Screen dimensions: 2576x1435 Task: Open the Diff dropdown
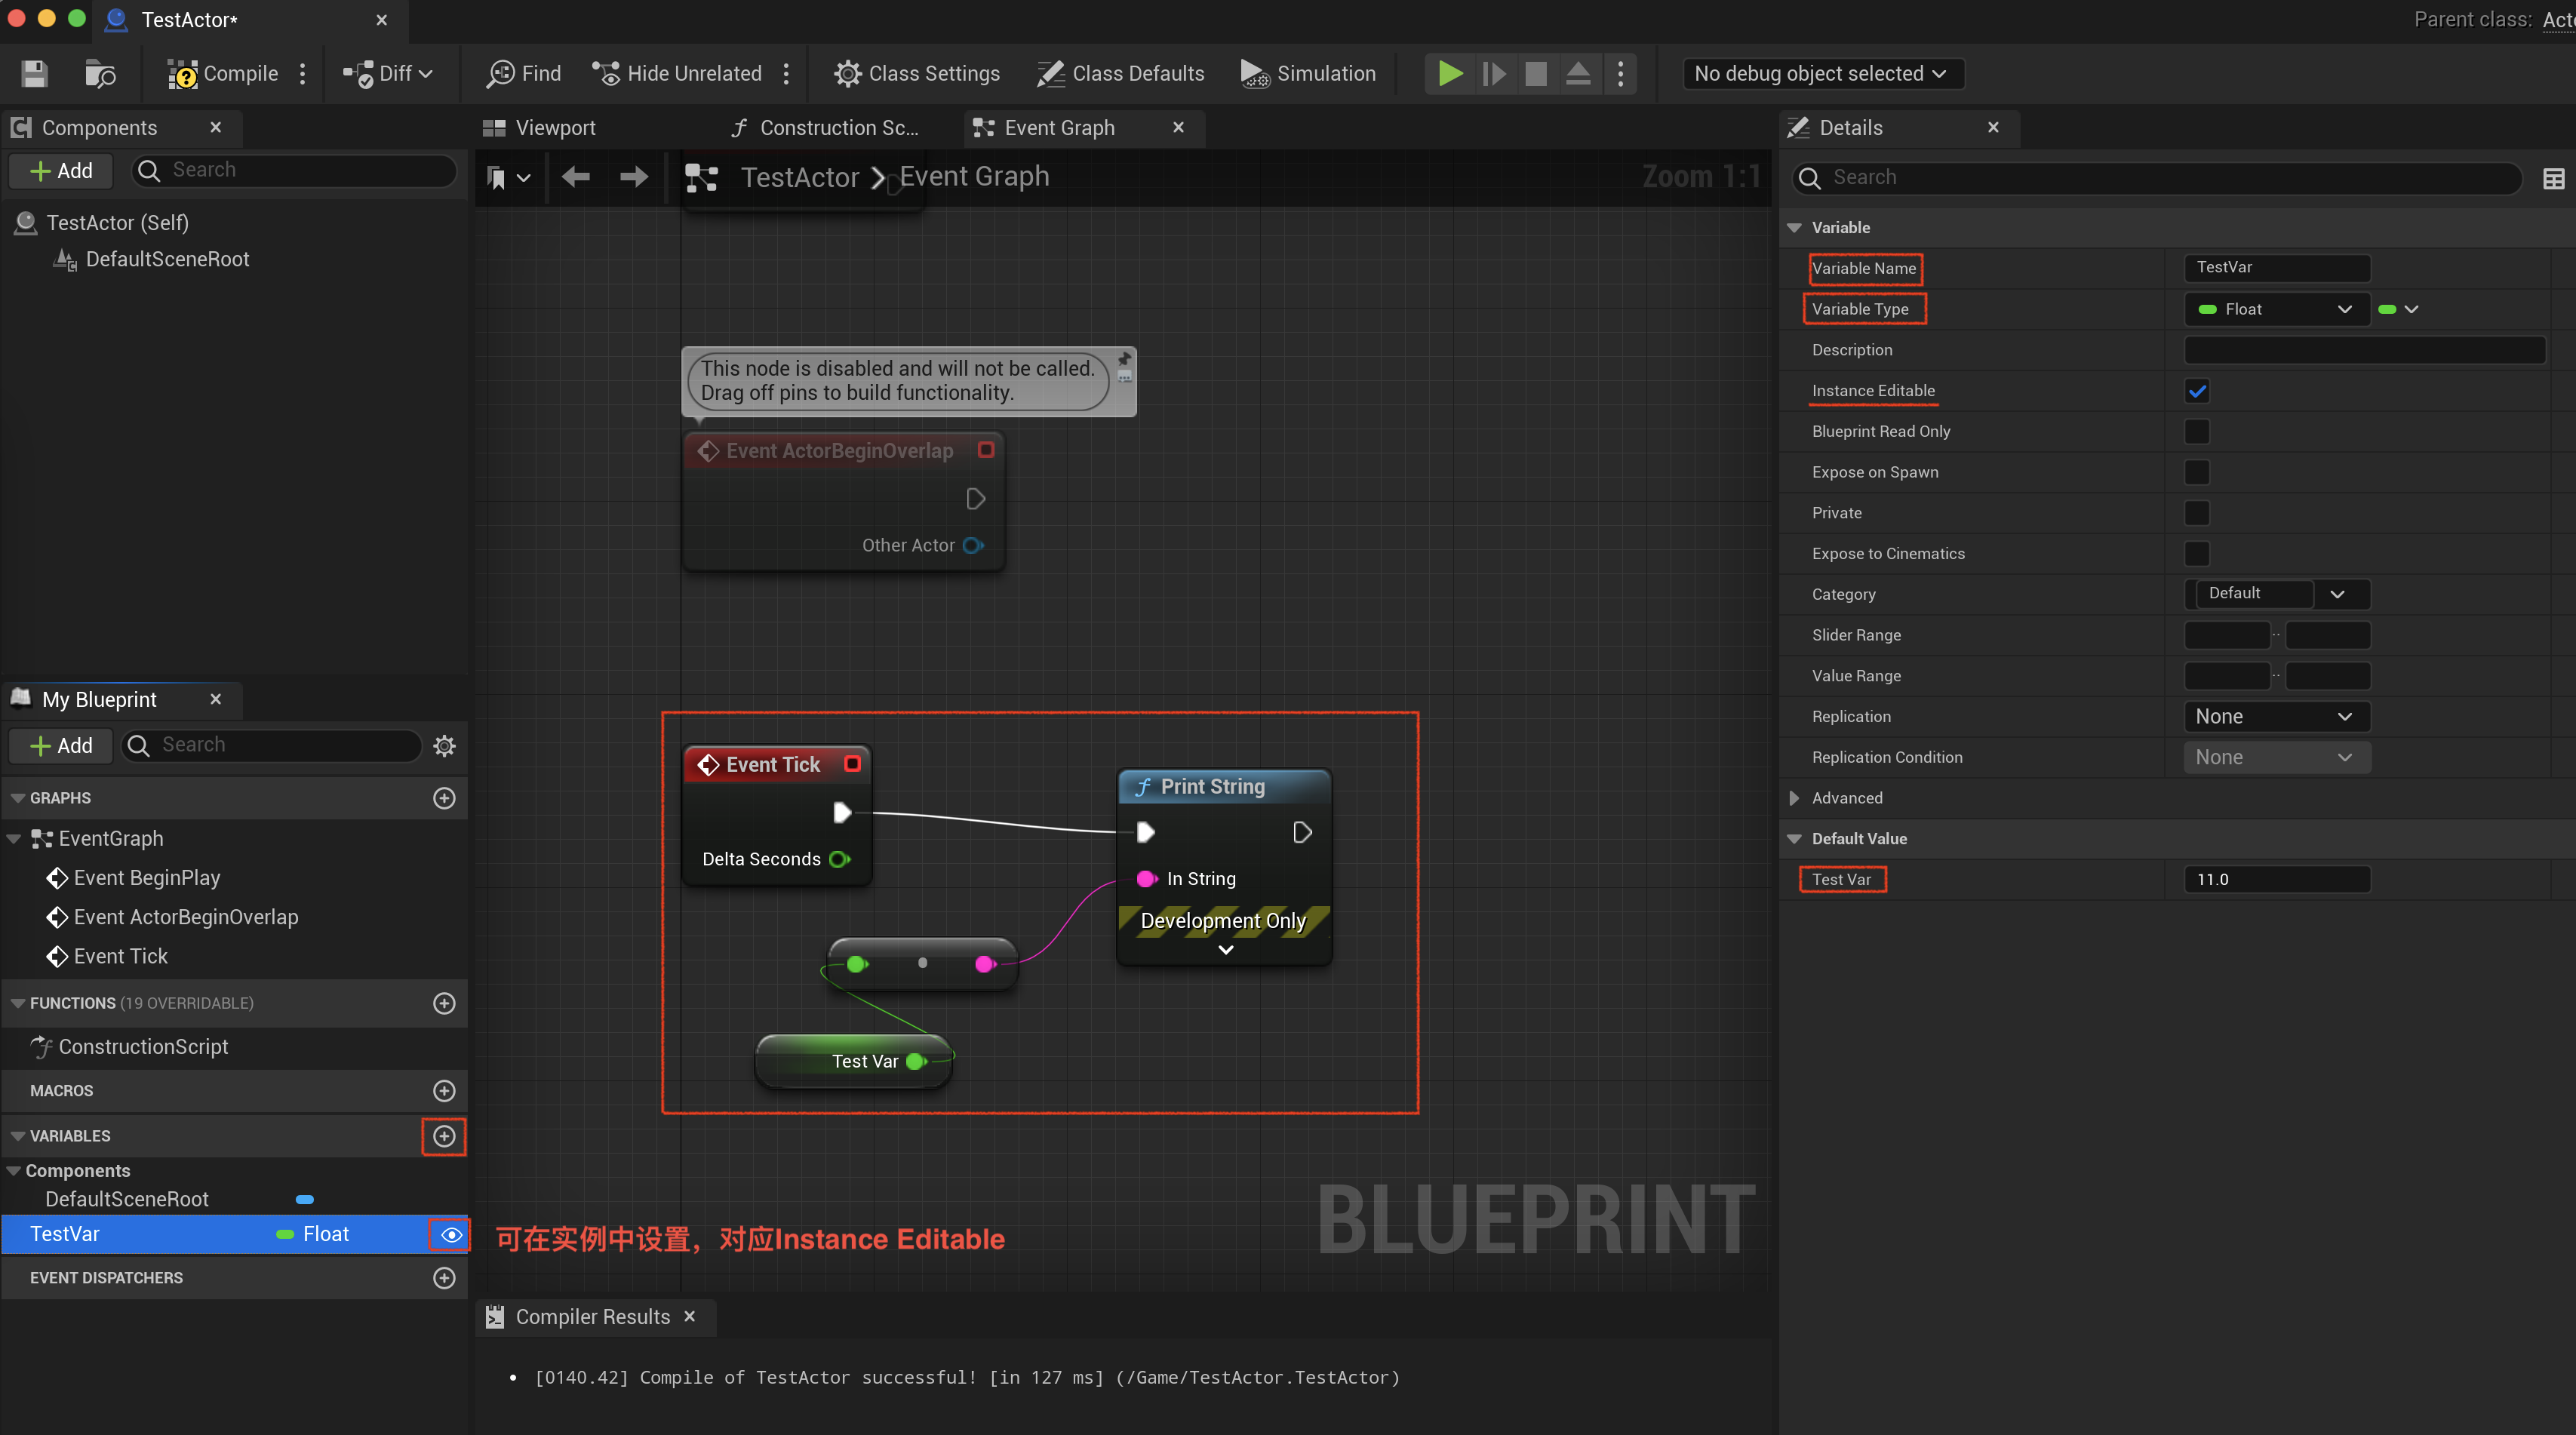[387, 73]
